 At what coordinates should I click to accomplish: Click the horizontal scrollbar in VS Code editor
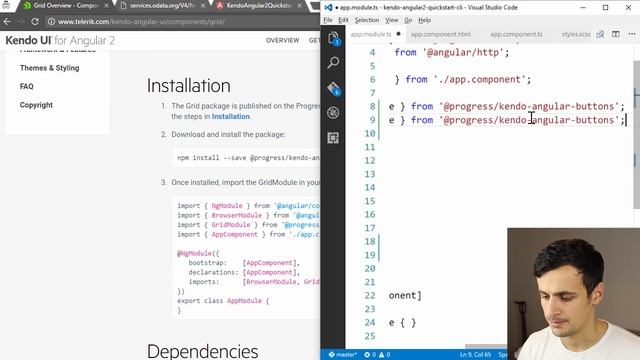pyautogui.click(x=486, y=347)
